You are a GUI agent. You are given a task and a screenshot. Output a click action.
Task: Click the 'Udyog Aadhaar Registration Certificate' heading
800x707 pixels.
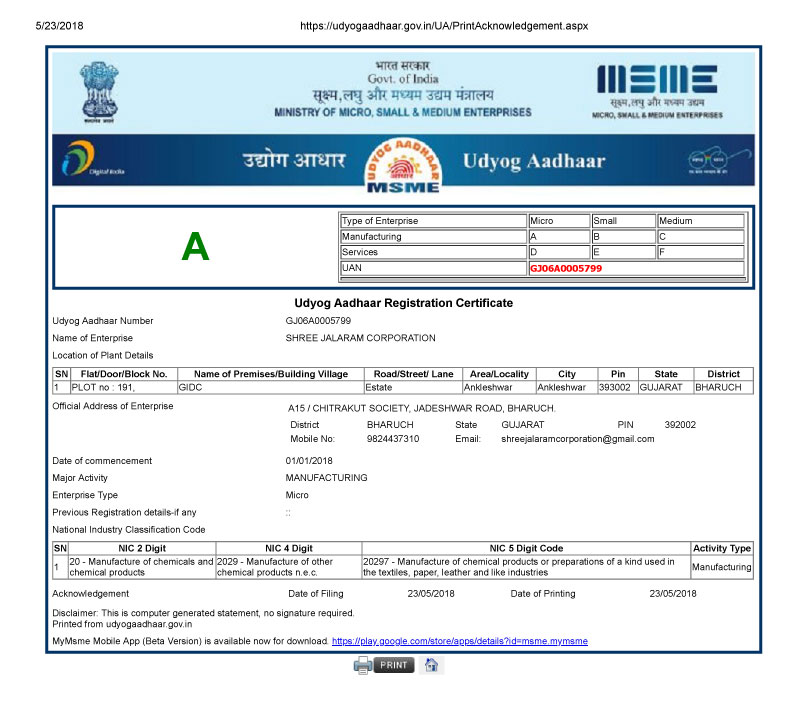pyautogui.click(x=404, y=303)
